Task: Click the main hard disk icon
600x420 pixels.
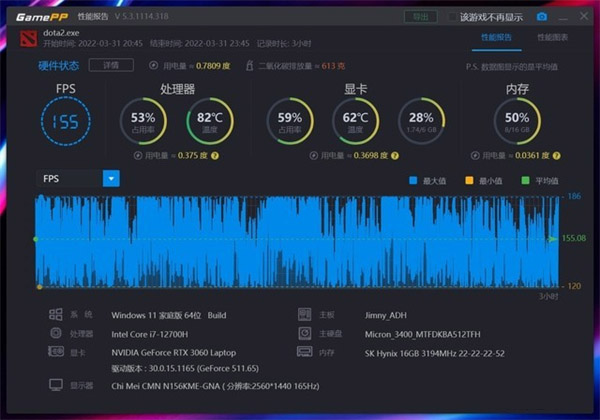Action: click(x=305, y=333)
